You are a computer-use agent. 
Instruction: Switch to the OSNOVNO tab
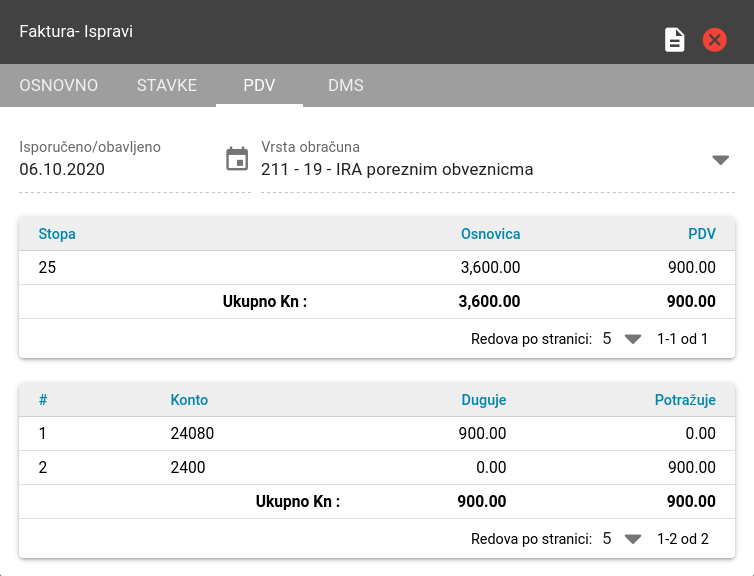coord(59,85)
